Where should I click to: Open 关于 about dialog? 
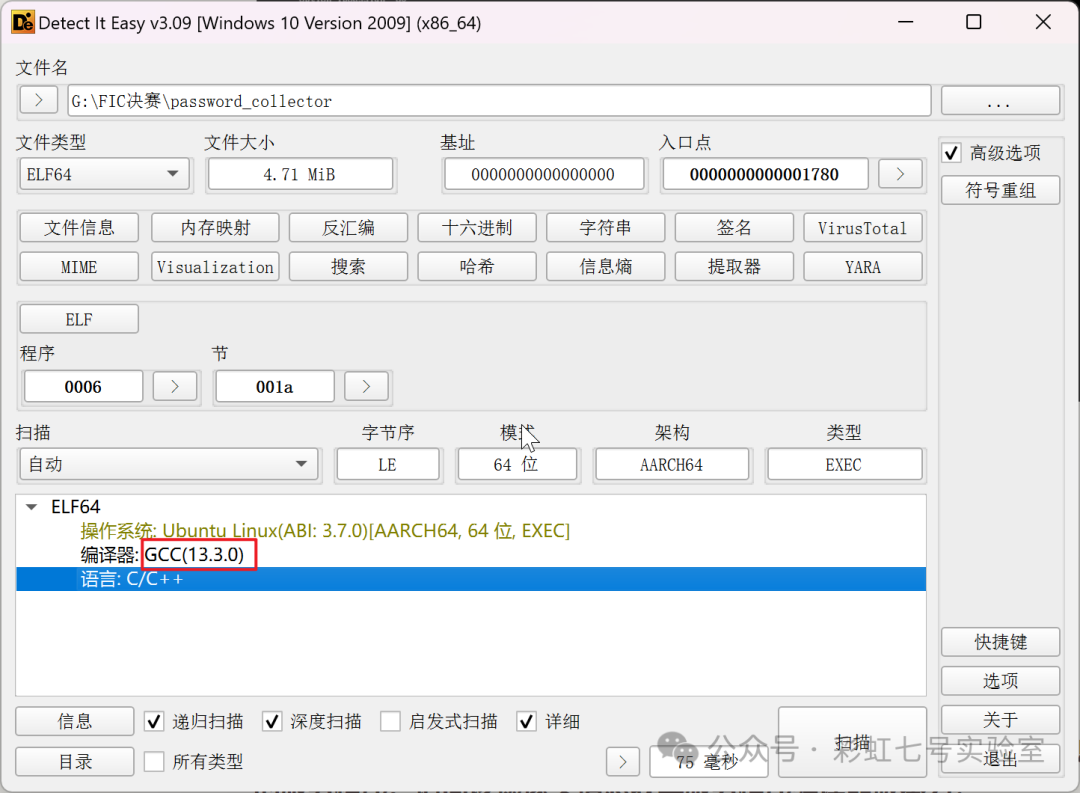(x=1000, y=720)
